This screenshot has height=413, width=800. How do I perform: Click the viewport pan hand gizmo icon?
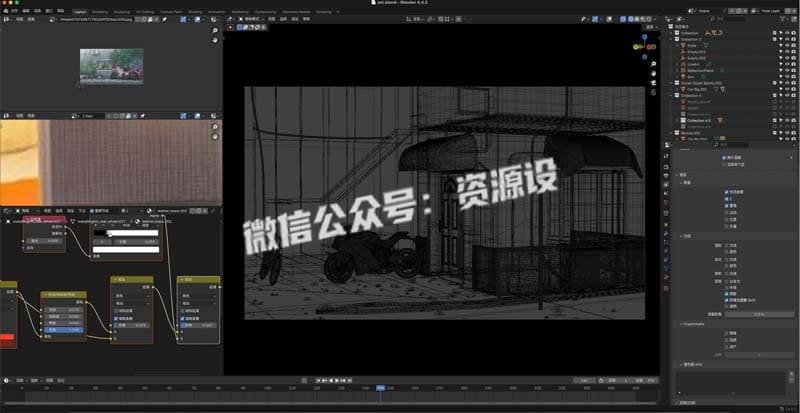pos(654,74)
